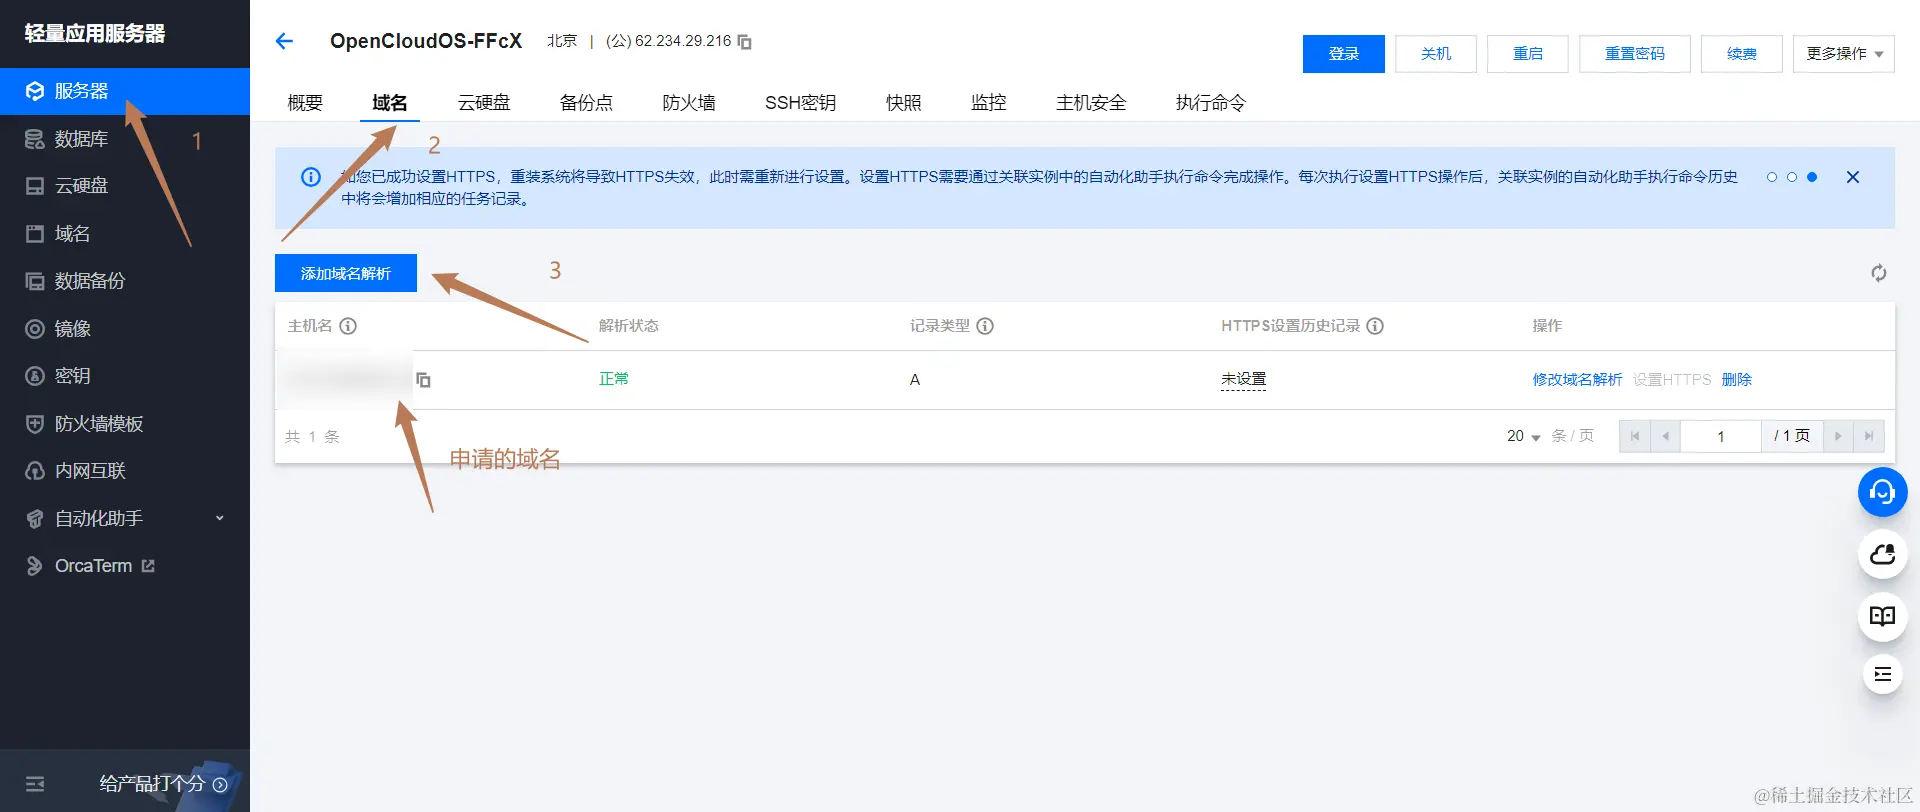Screen dimensions: 1920x812
Task: Click the 续费 button
Action: [1742, 54]
